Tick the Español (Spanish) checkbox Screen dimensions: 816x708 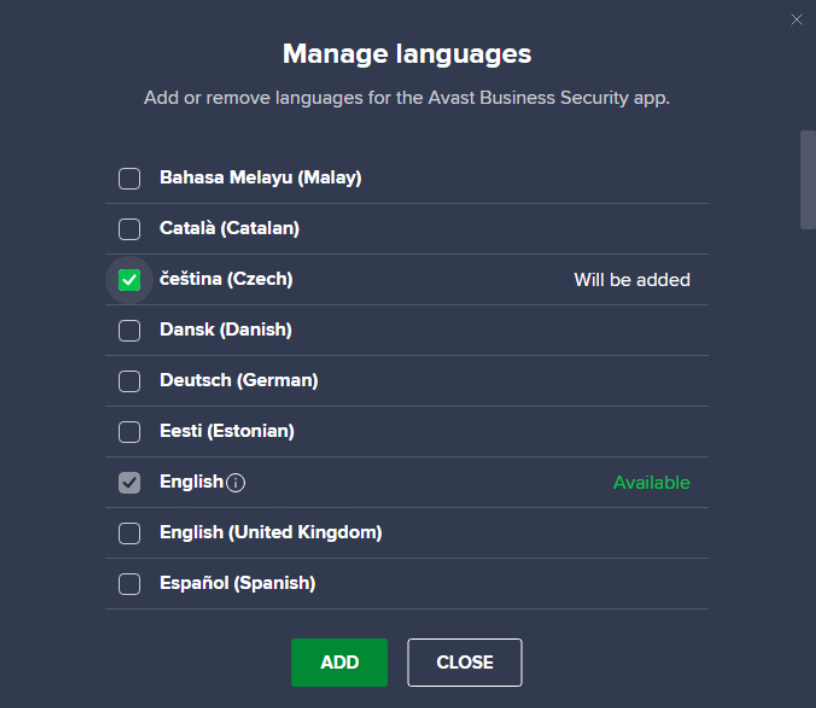[x=129, y=584]
